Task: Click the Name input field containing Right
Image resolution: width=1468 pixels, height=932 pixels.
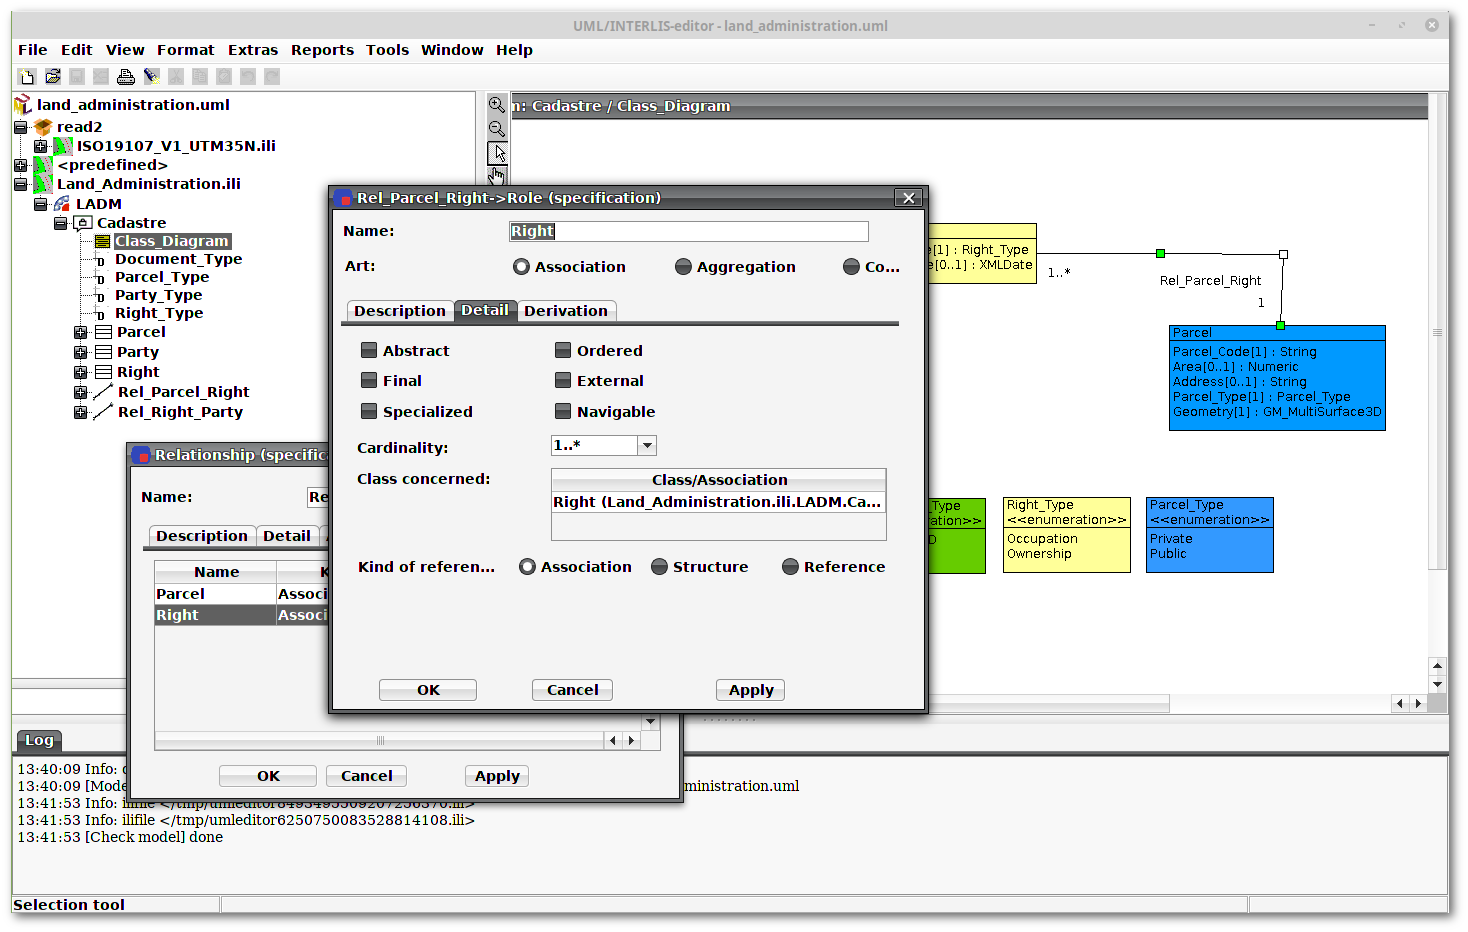Action: point(689,231)
